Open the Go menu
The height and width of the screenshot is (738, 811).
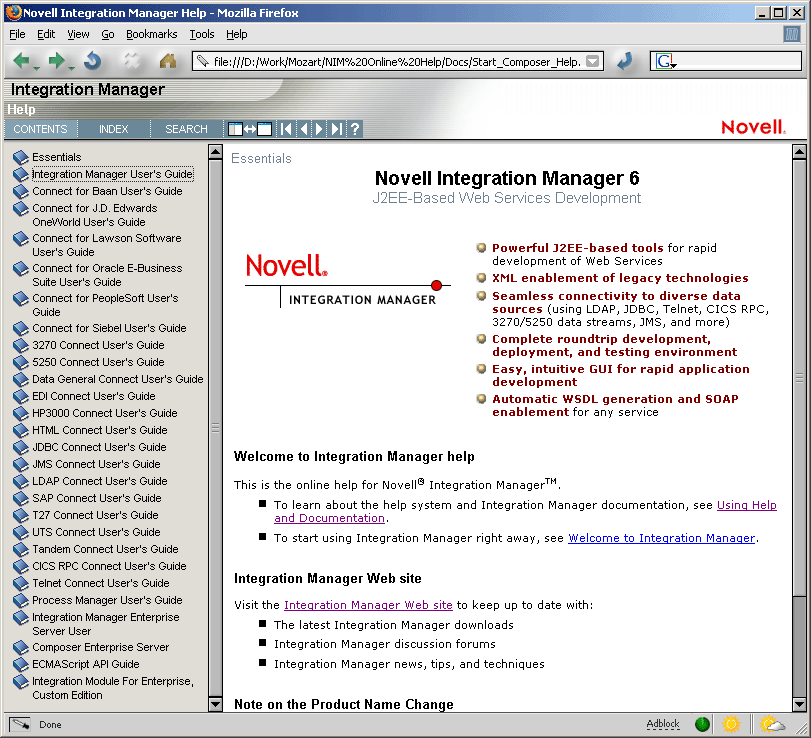point(108,34)
